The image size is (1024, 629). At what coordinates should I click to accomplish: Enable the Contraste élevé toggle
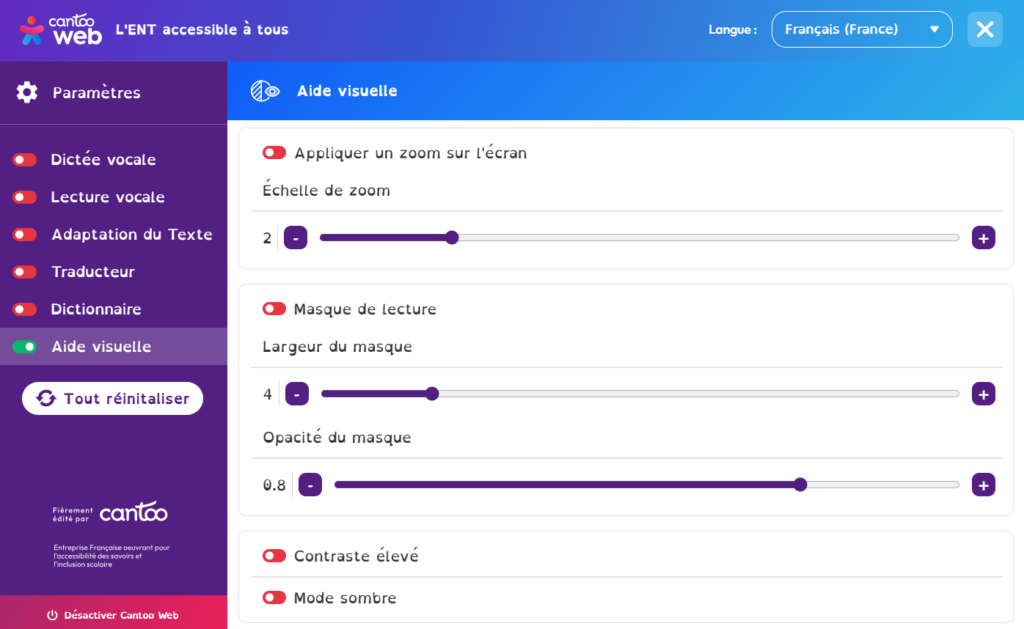274,556
